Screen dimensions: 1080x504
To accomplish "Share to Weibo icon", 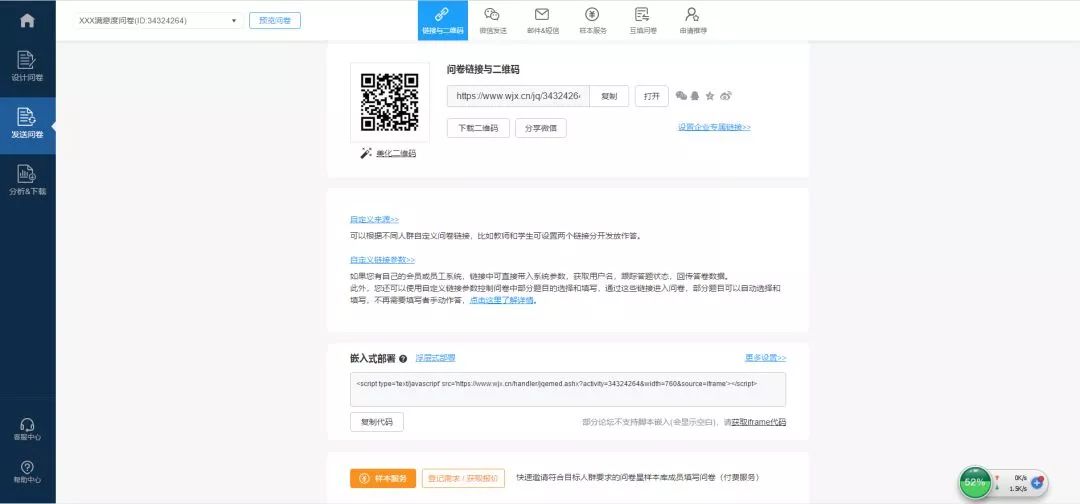I will [x=725, y=96].
